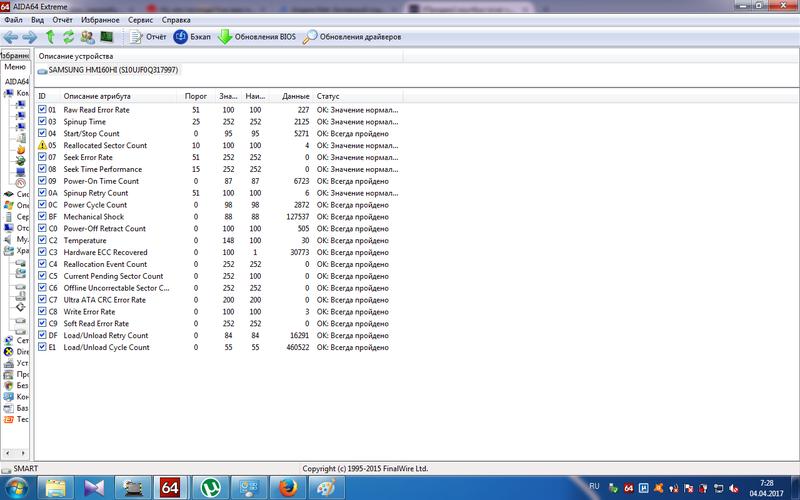
Task: Toggle checkbox for Start/Stop Count
Action: click(42, 133)
